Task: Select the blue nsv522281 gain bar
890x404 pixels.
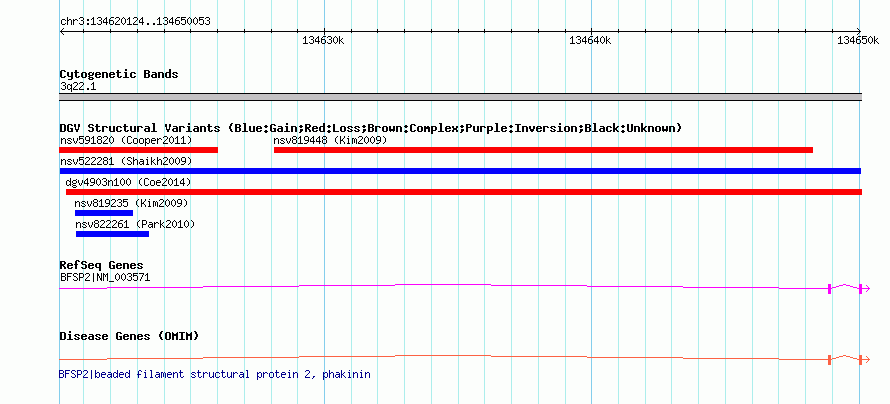Action: click(460, 171)
